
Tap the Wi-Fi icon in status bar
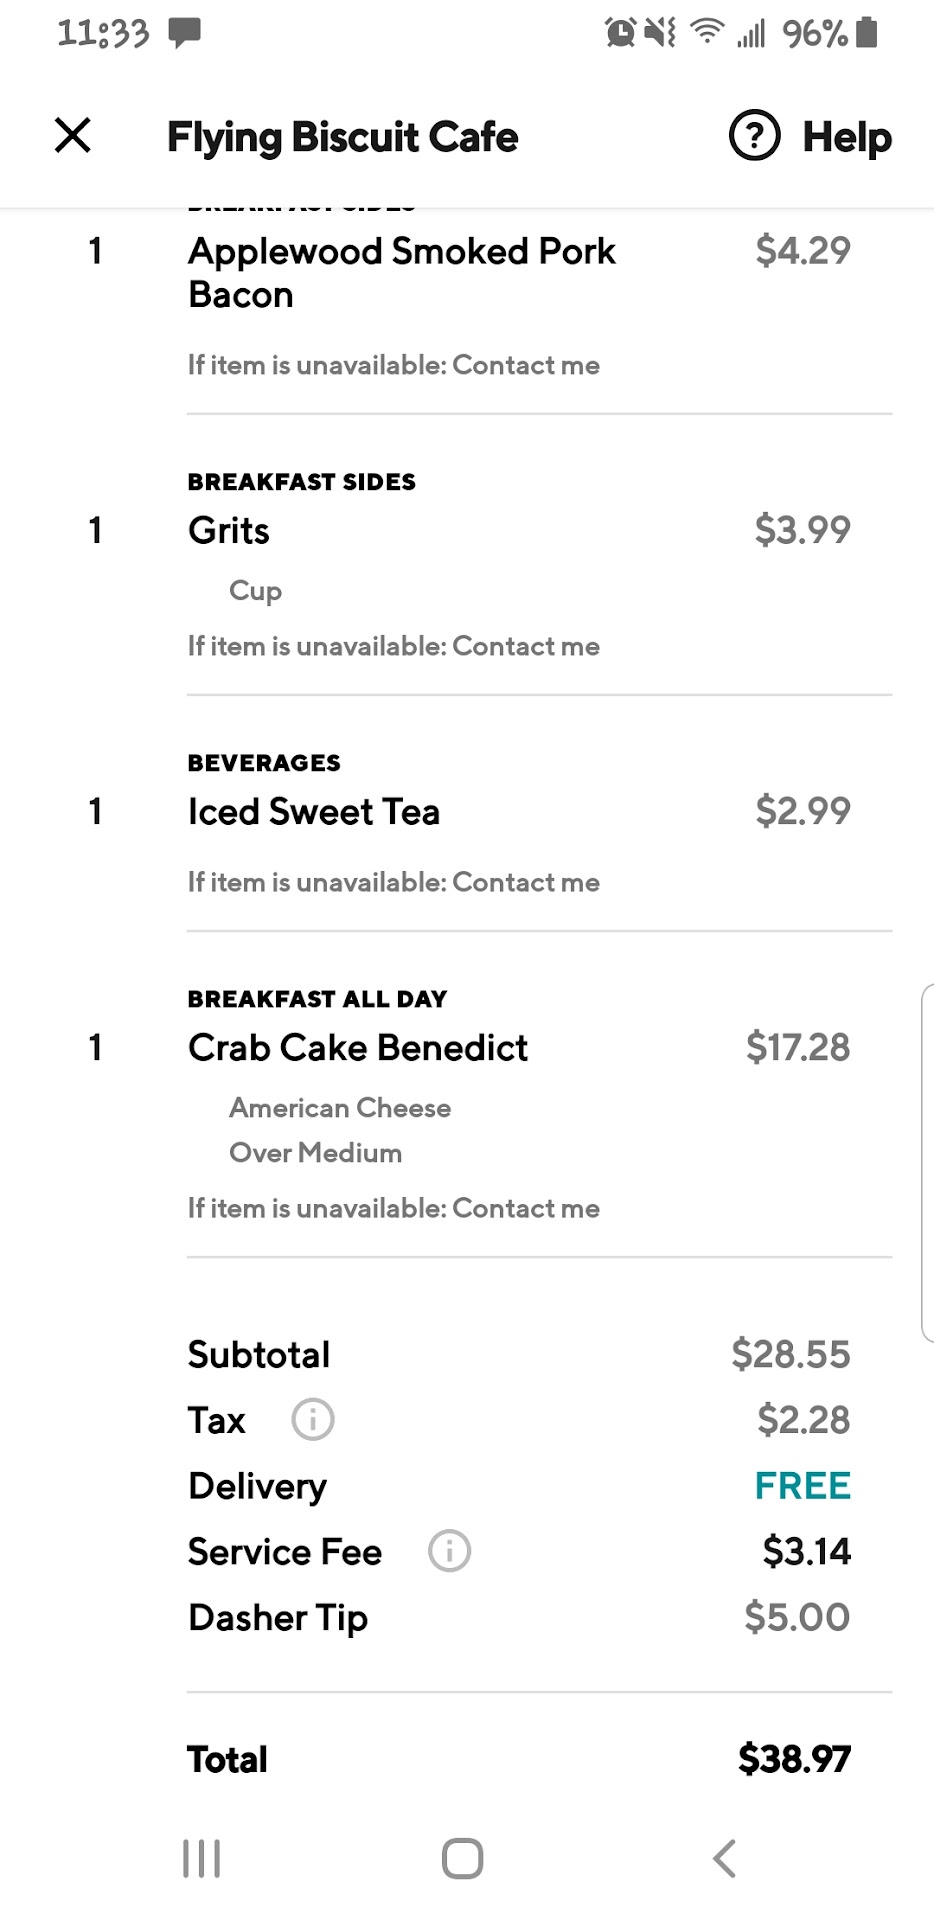tap(707, 33)
